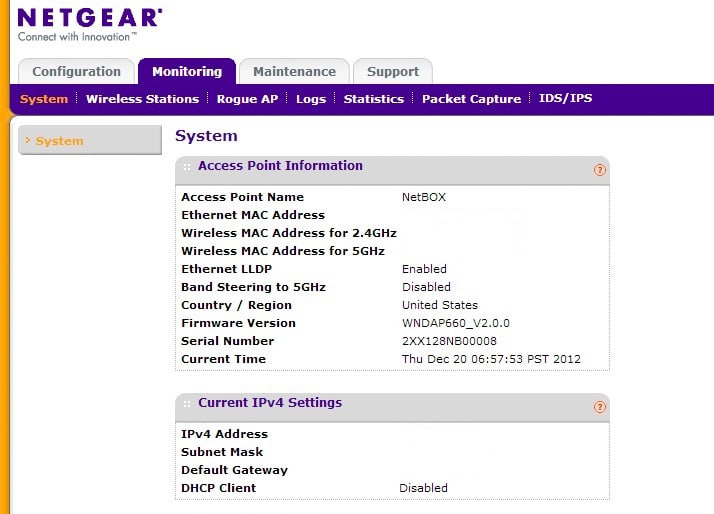Click the NETGEAR logo
Viewport: 714px width, 514px height.
pos(90,18)
